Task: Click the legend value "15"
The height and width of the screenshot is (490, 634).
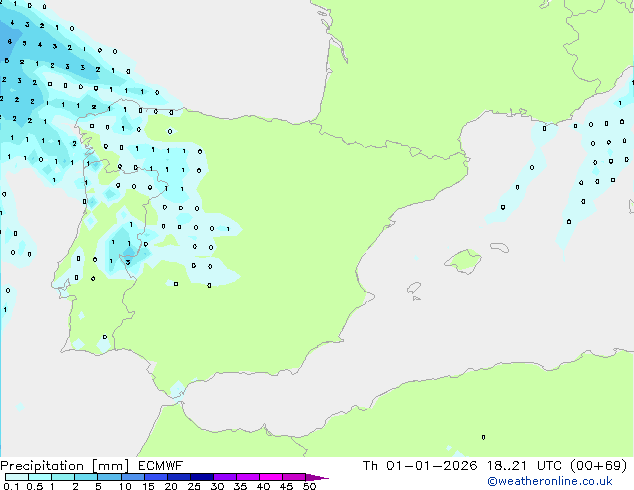Action: [148, 486]
